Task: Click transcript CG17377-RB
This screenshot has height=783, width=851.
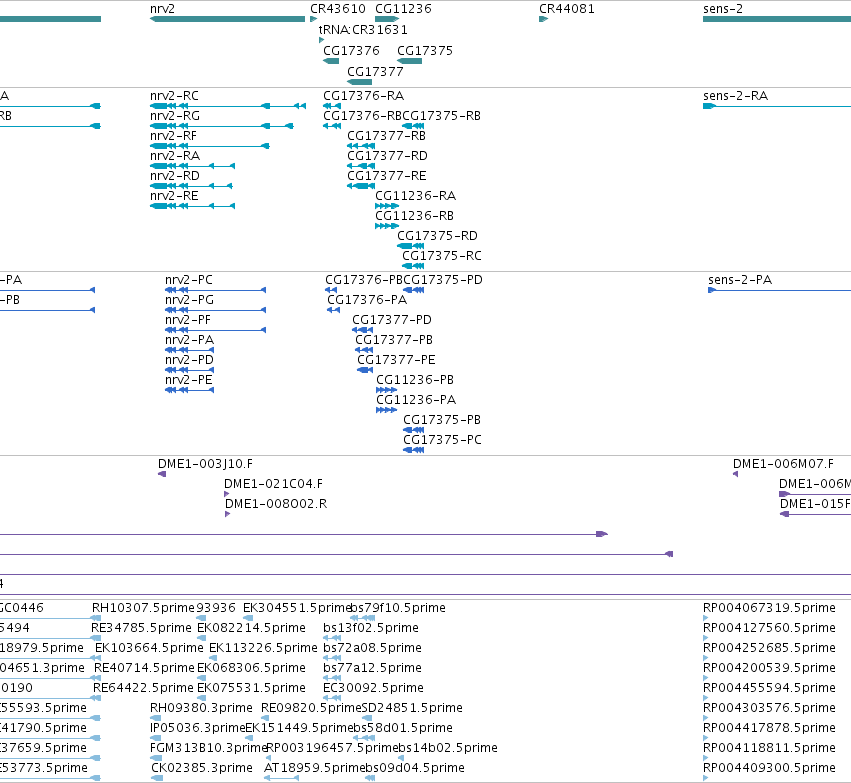Action: 386,136
